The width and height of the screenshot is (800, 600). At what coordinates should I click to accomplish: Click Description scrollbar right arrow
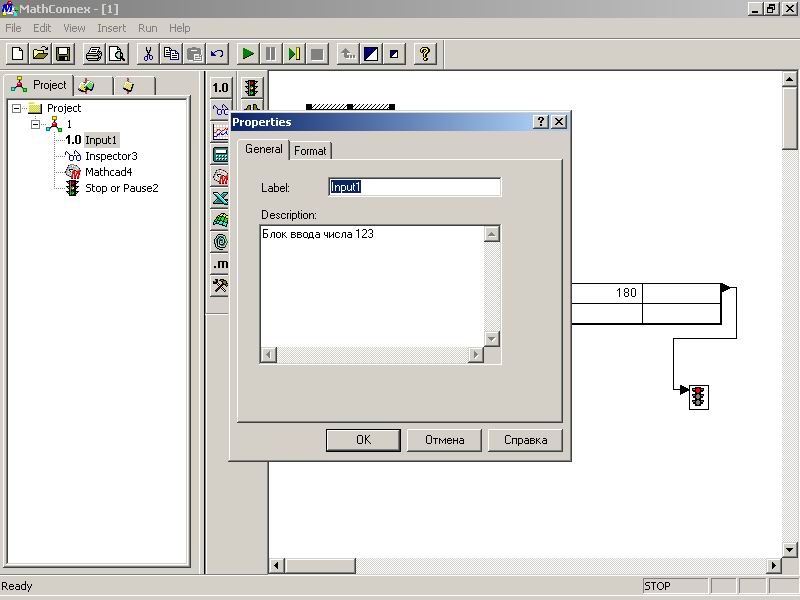tap(476, 355)
